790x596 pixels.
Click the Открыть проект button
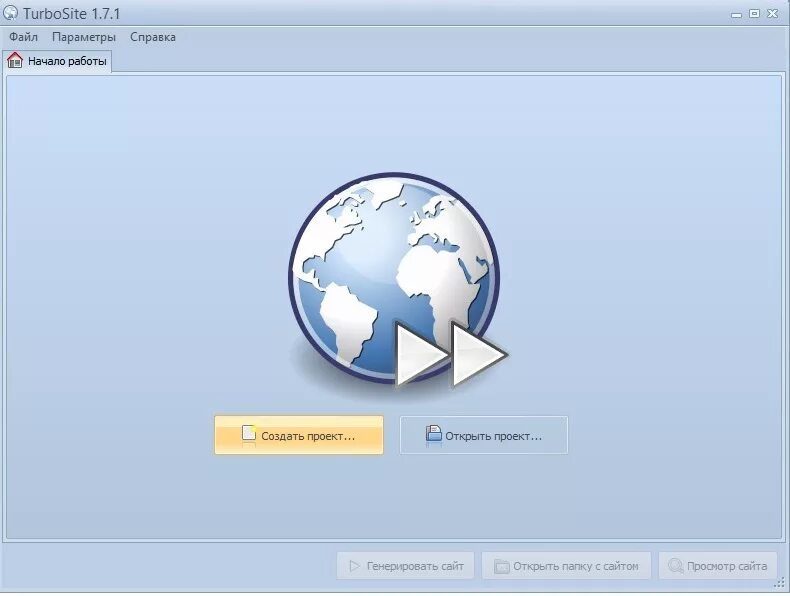coord(484,435)
